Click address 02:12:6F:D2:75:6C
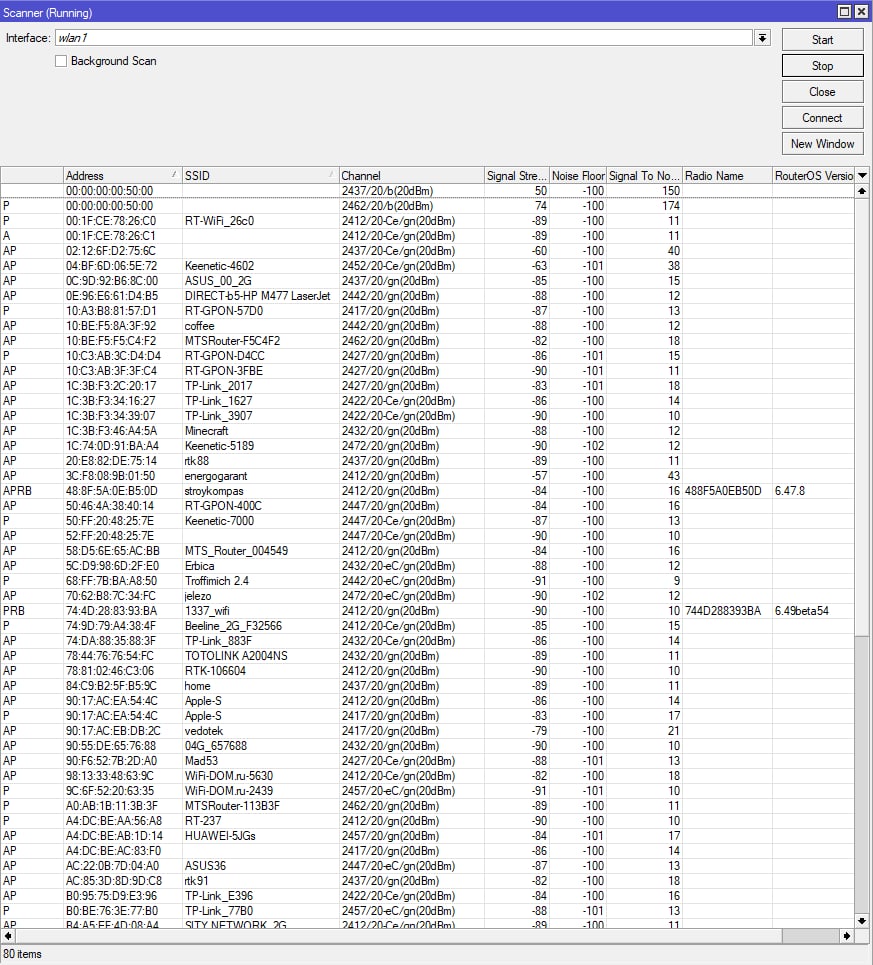Viewport: 873px width, 965px height. [111, 251]
